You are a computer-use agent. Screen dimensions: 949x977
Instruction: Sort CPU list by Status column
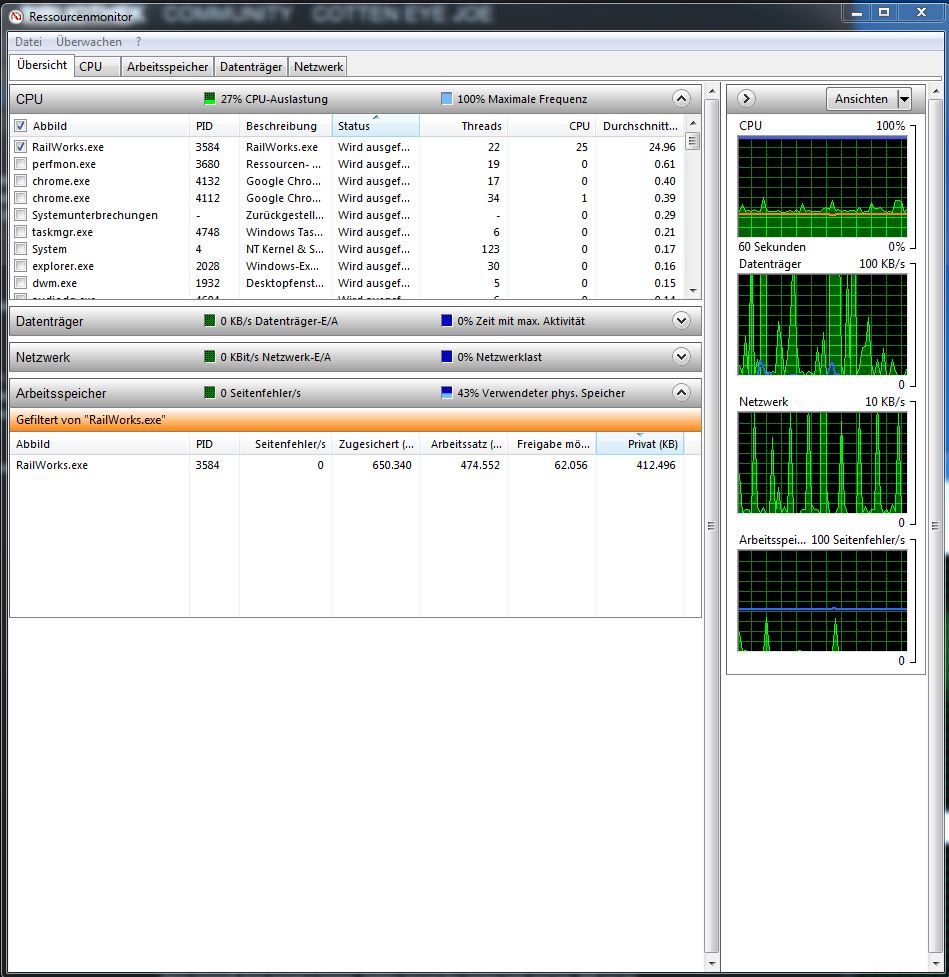click(376, 126)
